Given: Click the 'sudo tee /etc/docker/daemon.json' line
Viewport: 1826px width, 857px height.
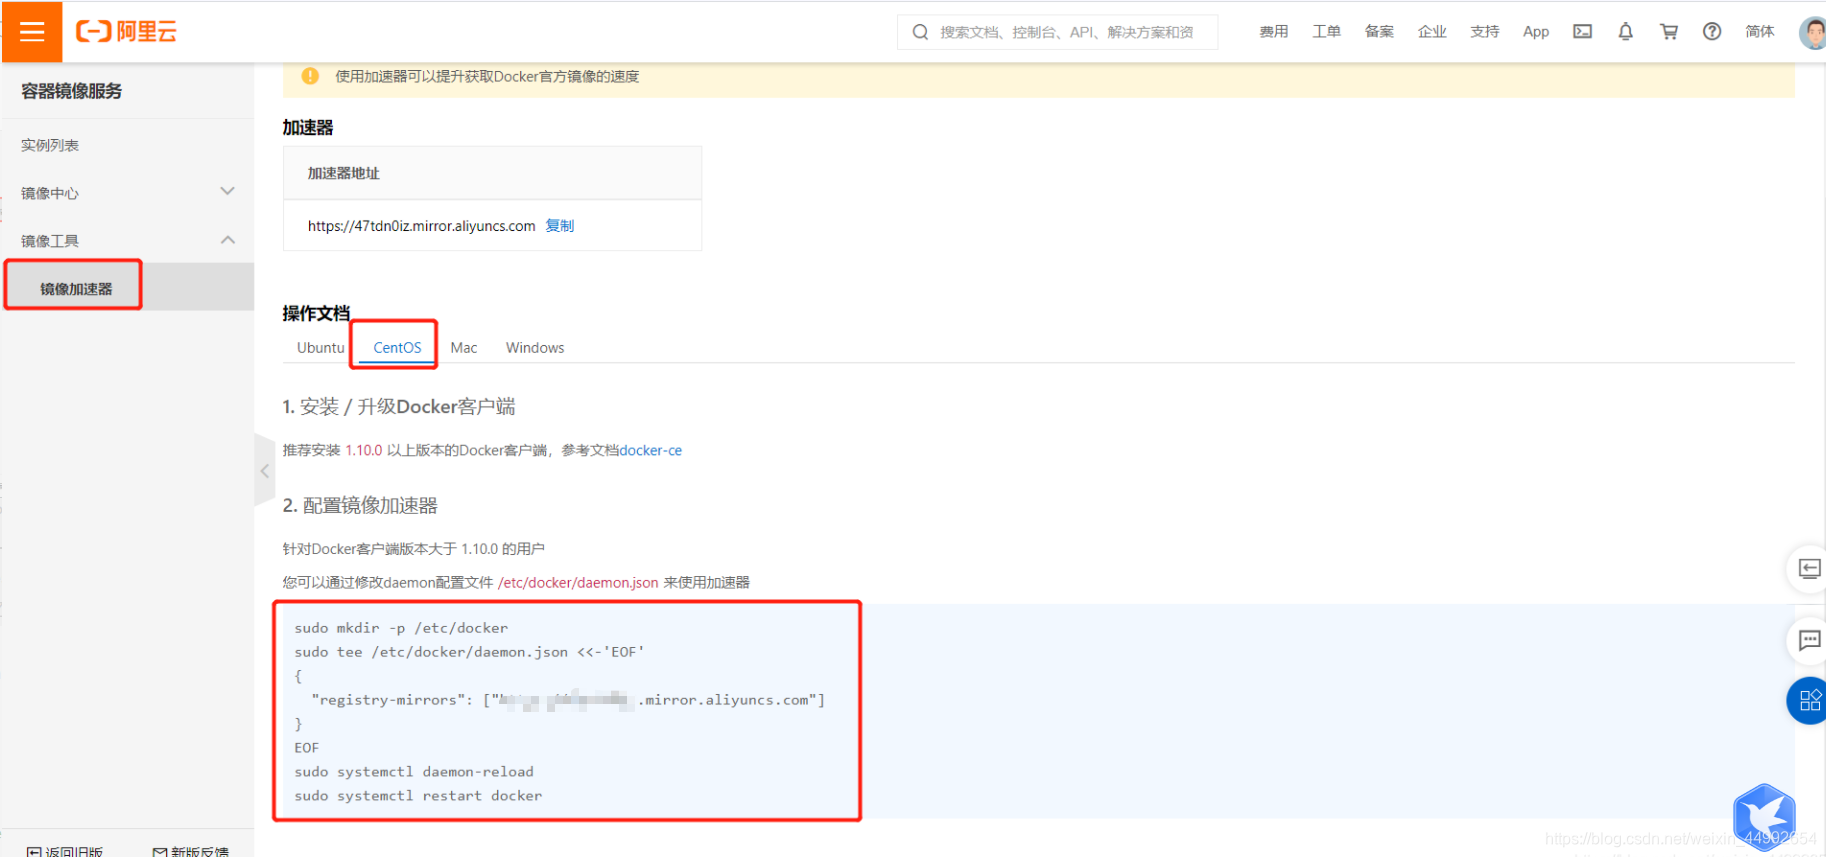Looking at the screenshot, I should pyautogui.click(x=469, y=652).
